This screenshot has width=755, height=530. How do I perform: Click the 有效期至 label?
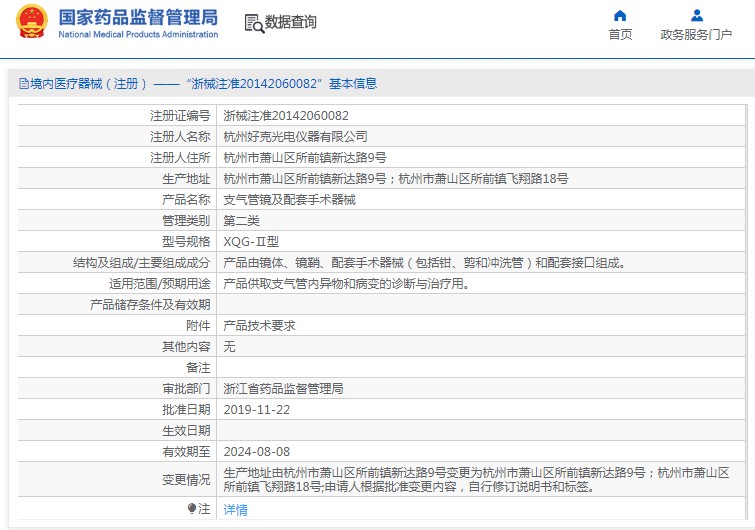click(186, 452)
